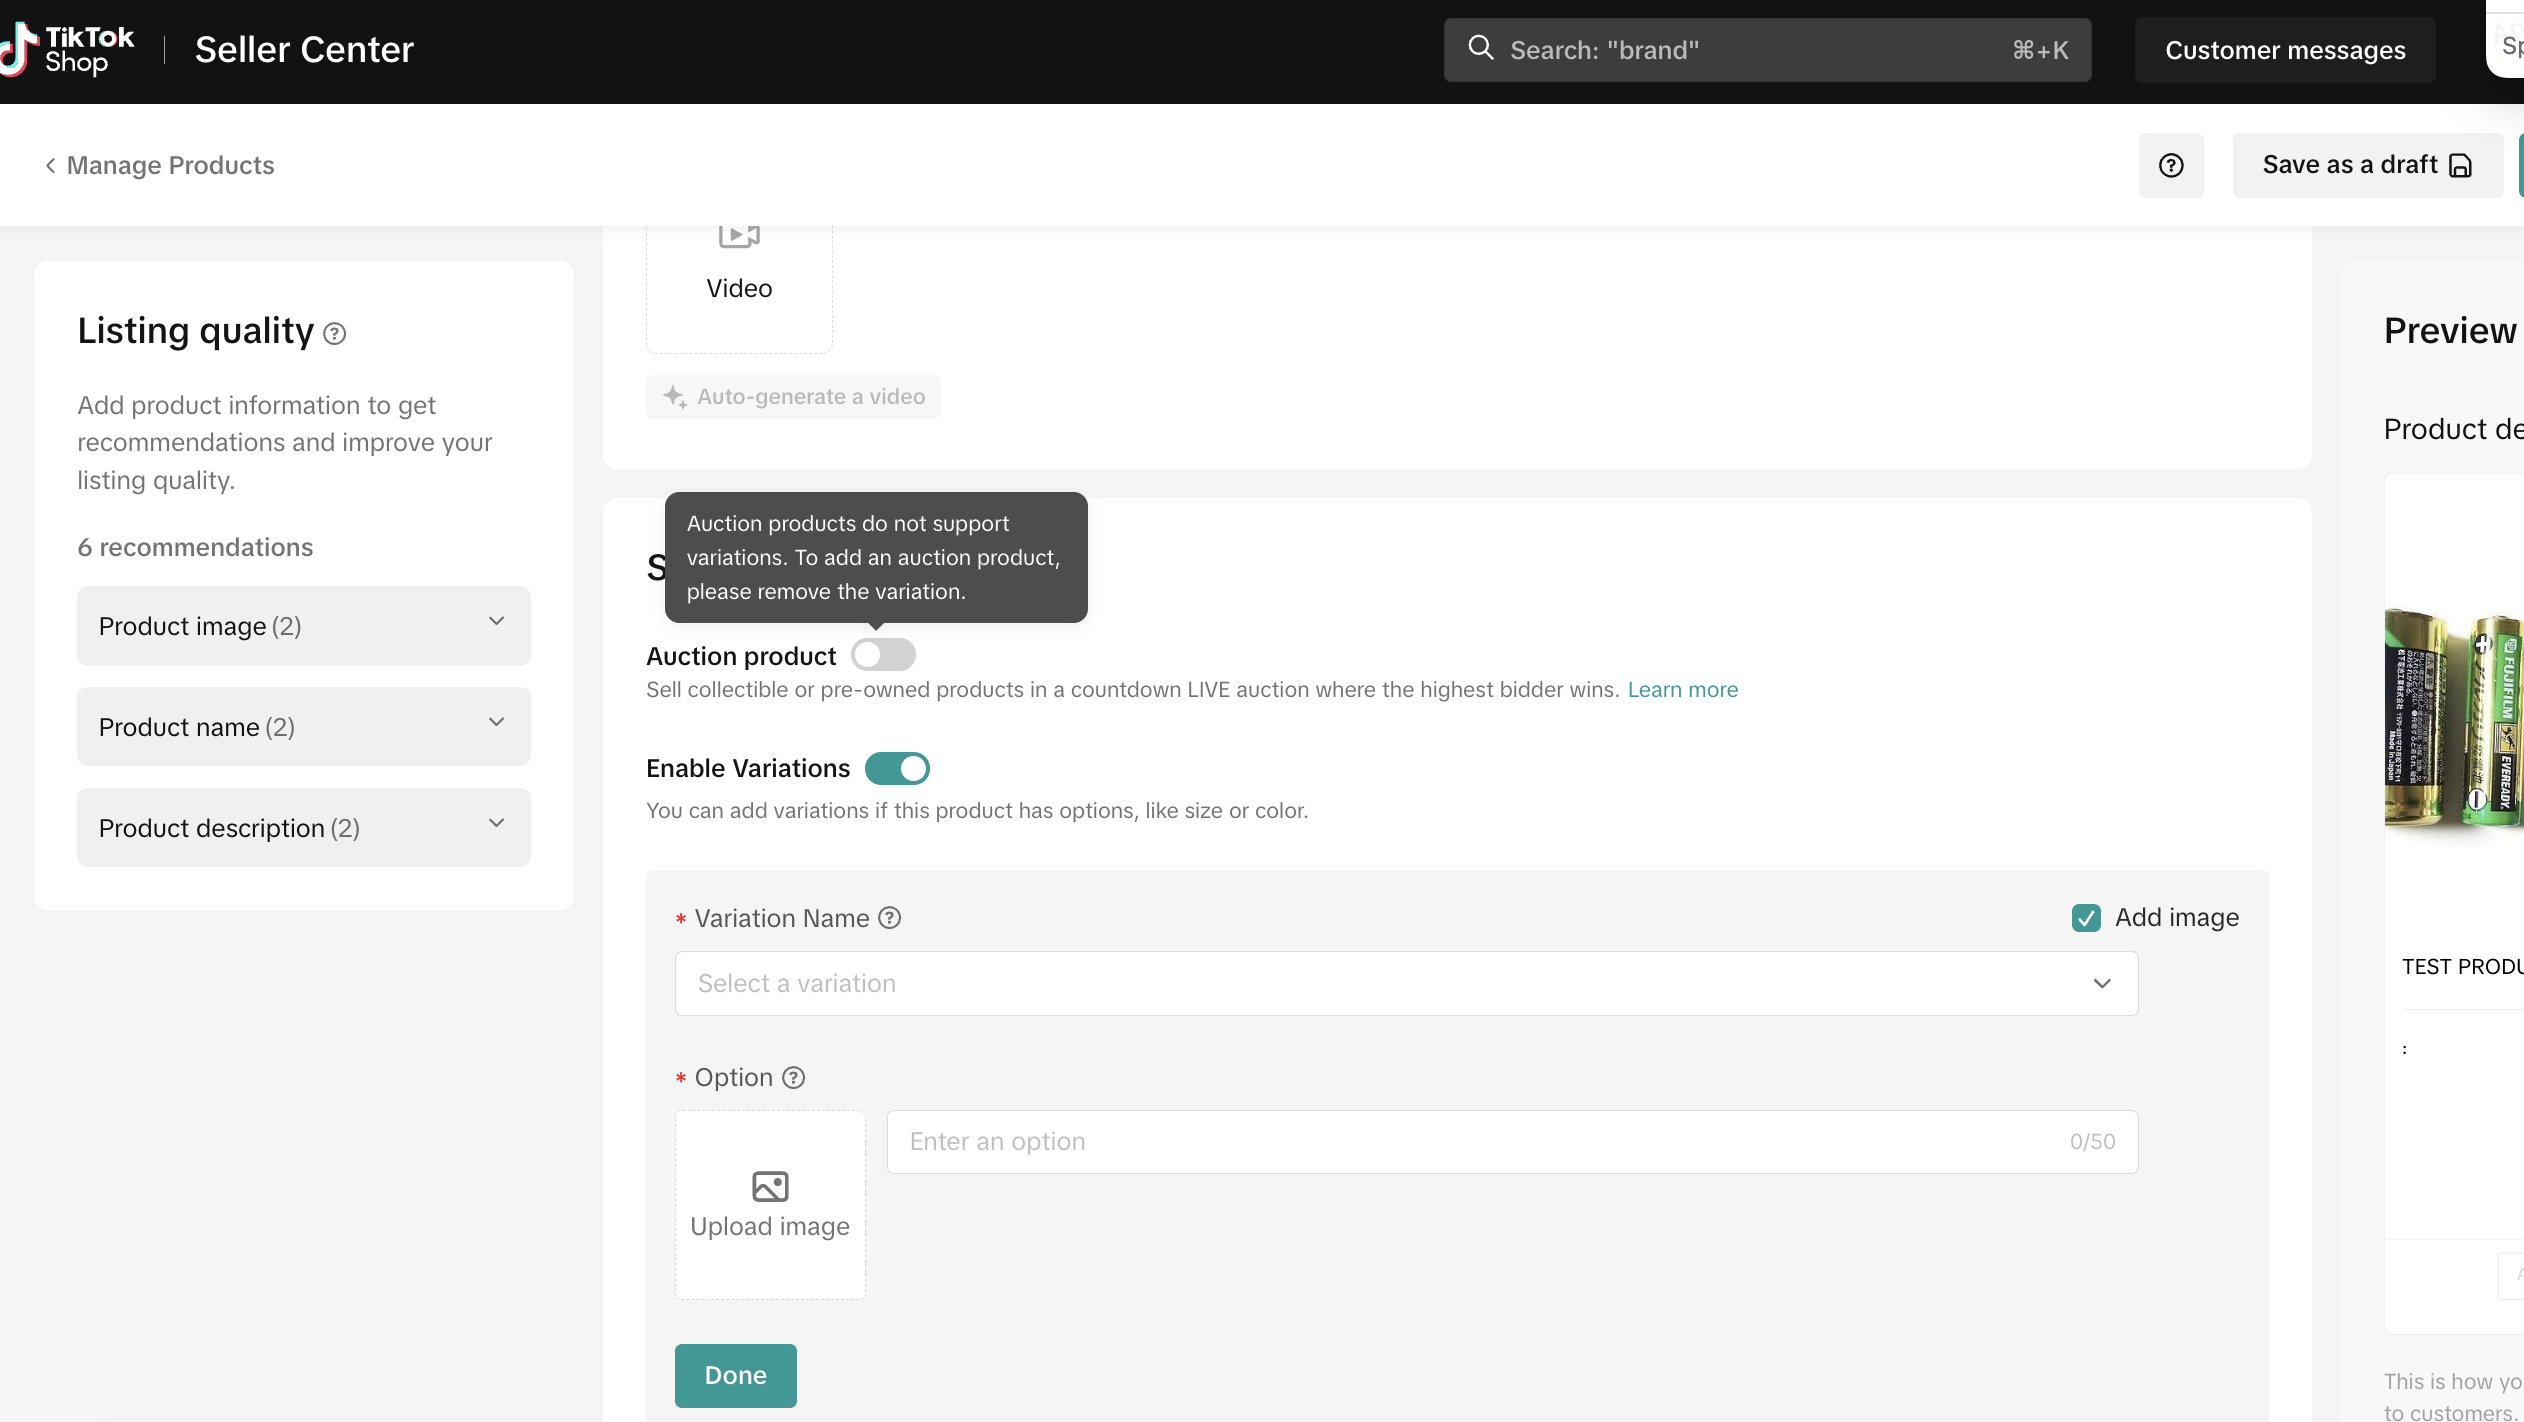Click Listing quality info icon
Image resolution: width=2524 pixels, height=1422 pixels.
(335, 334)
